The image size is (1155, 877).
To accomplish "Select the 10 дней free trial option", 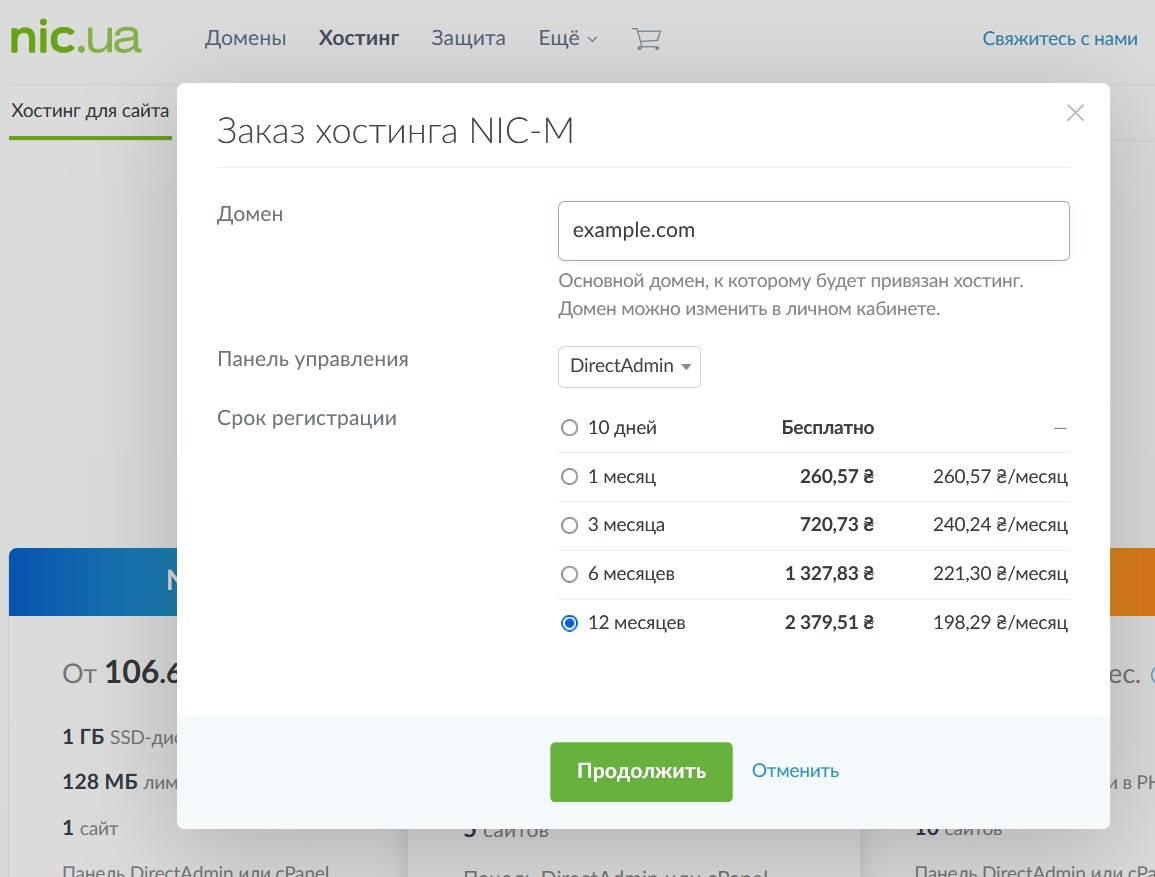I will (x=570, y=428).
